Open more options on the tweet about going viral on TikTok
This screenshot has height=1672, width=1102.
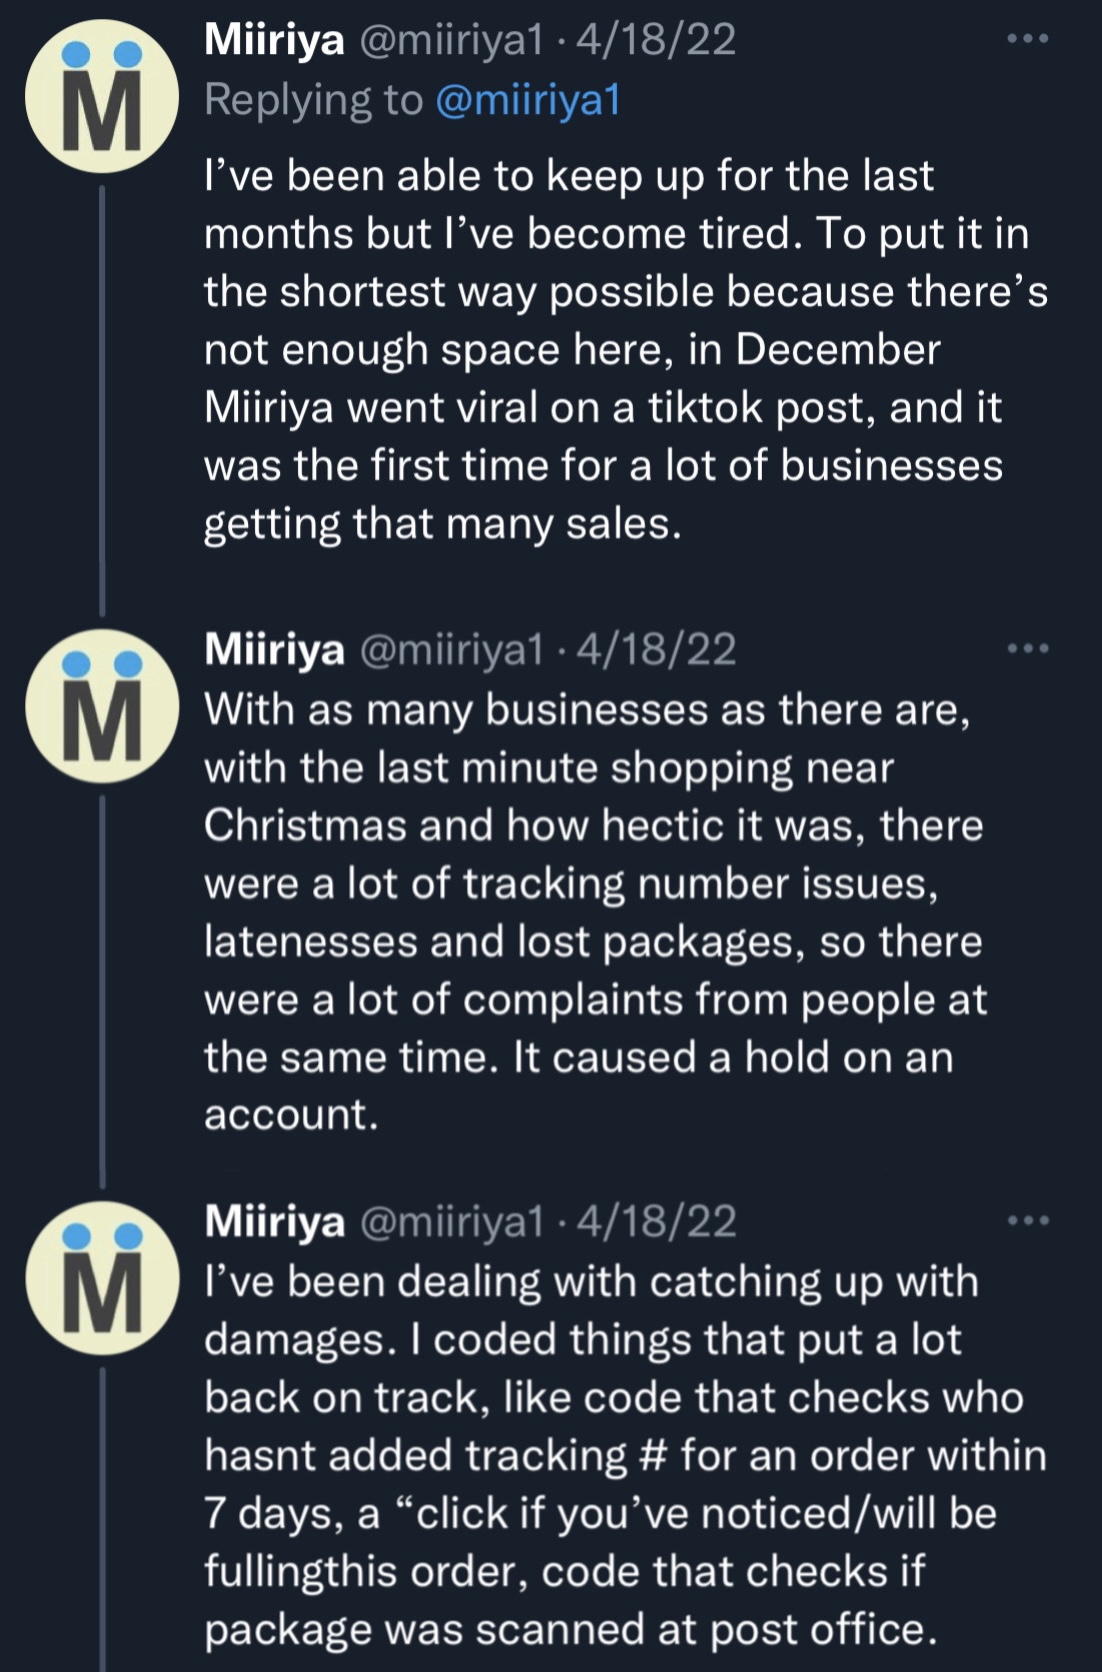[1028, 39]
